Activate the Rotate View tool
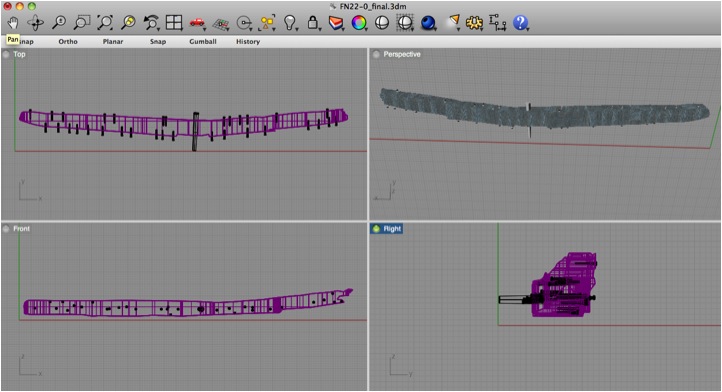Viewport: 722px width, 392px height. [x=35, y=23]
